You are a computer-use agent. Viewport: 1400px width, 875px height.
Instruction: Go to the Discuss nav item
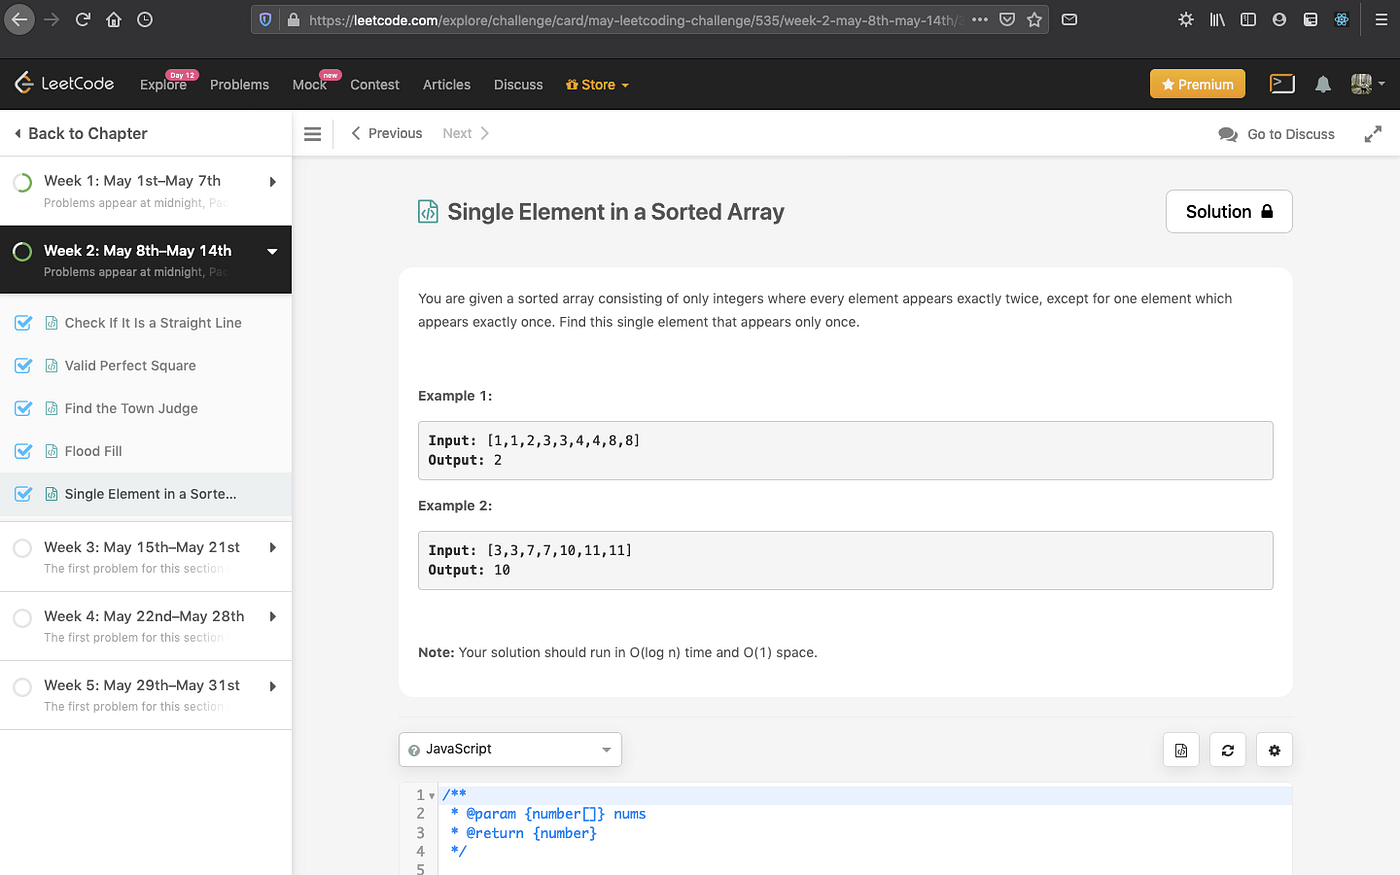[x=518, y=85]
